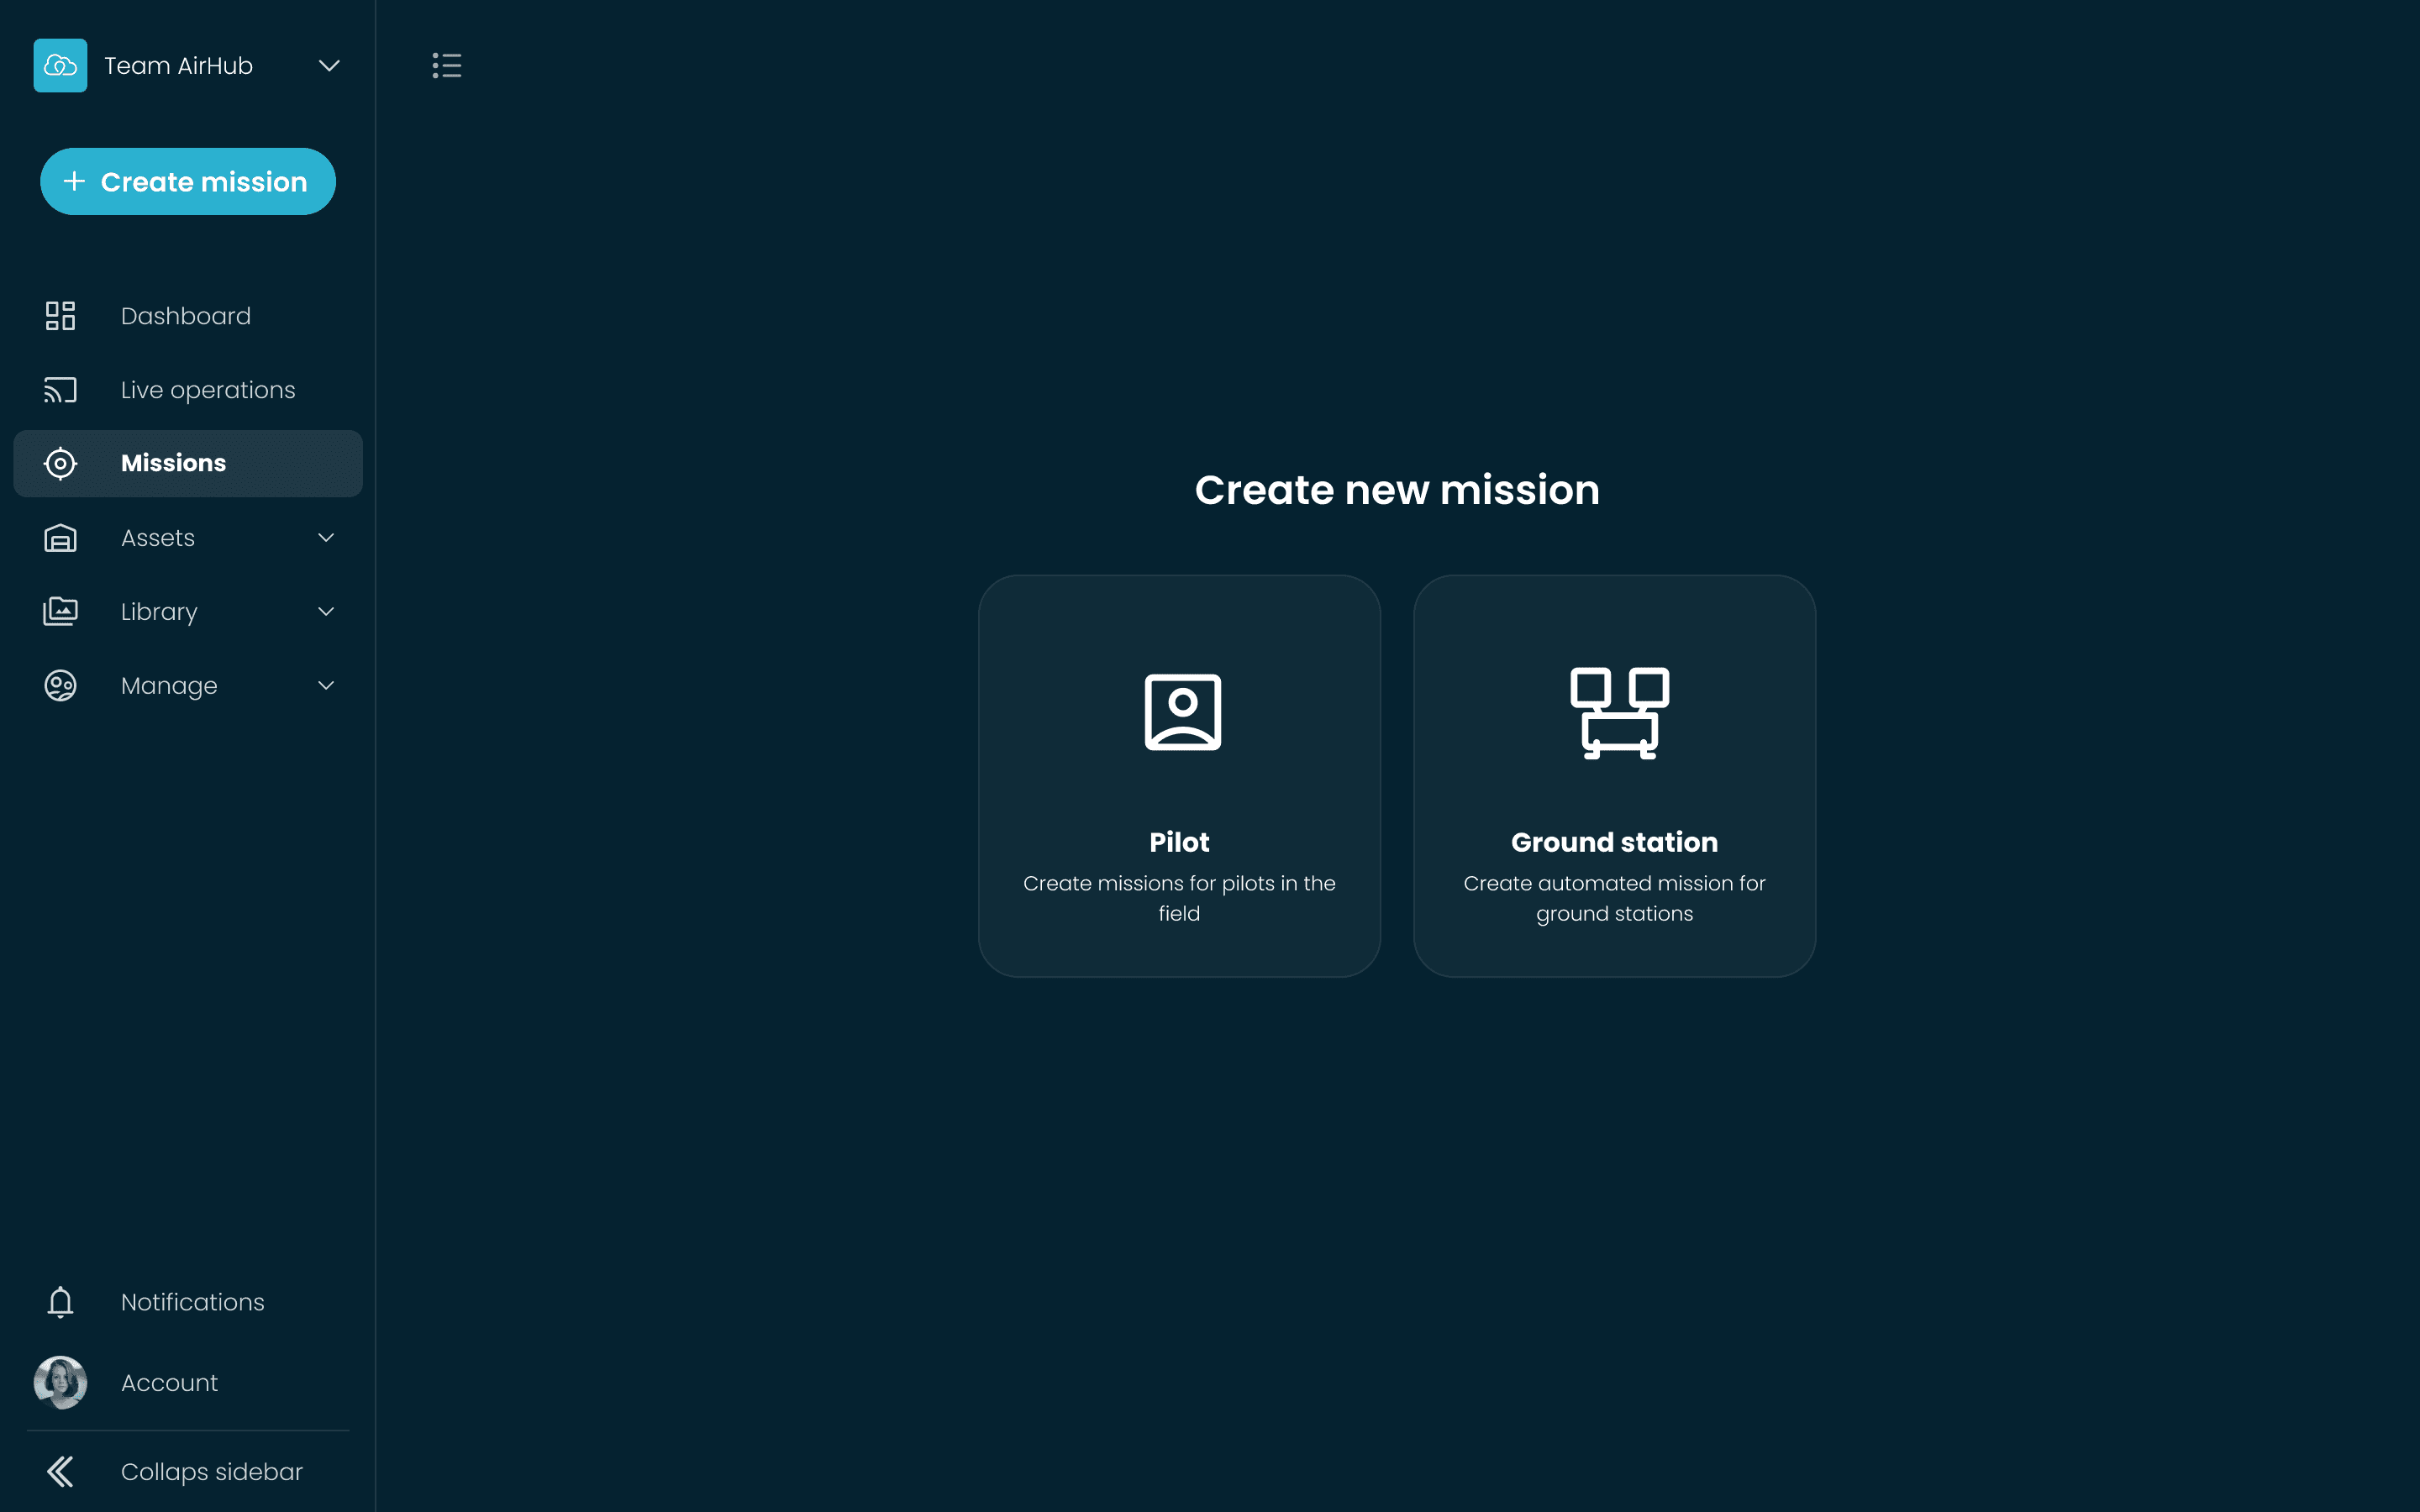Toggle the mission list view icon
Viewport: 2420px width, 1512px height.
coord(447,65)
